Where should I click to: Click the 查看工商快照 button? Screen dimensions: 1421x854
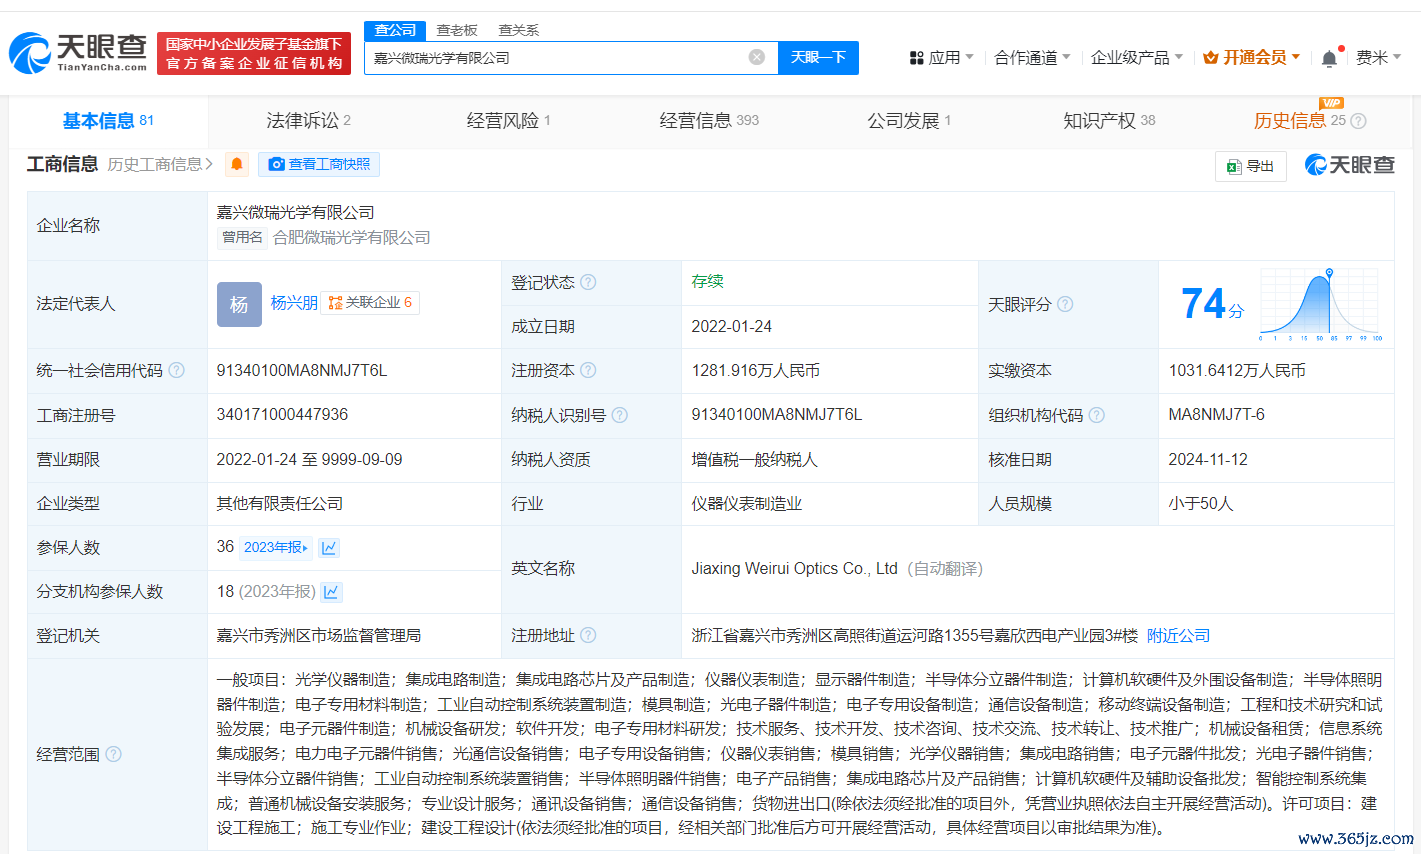[319, 164]
